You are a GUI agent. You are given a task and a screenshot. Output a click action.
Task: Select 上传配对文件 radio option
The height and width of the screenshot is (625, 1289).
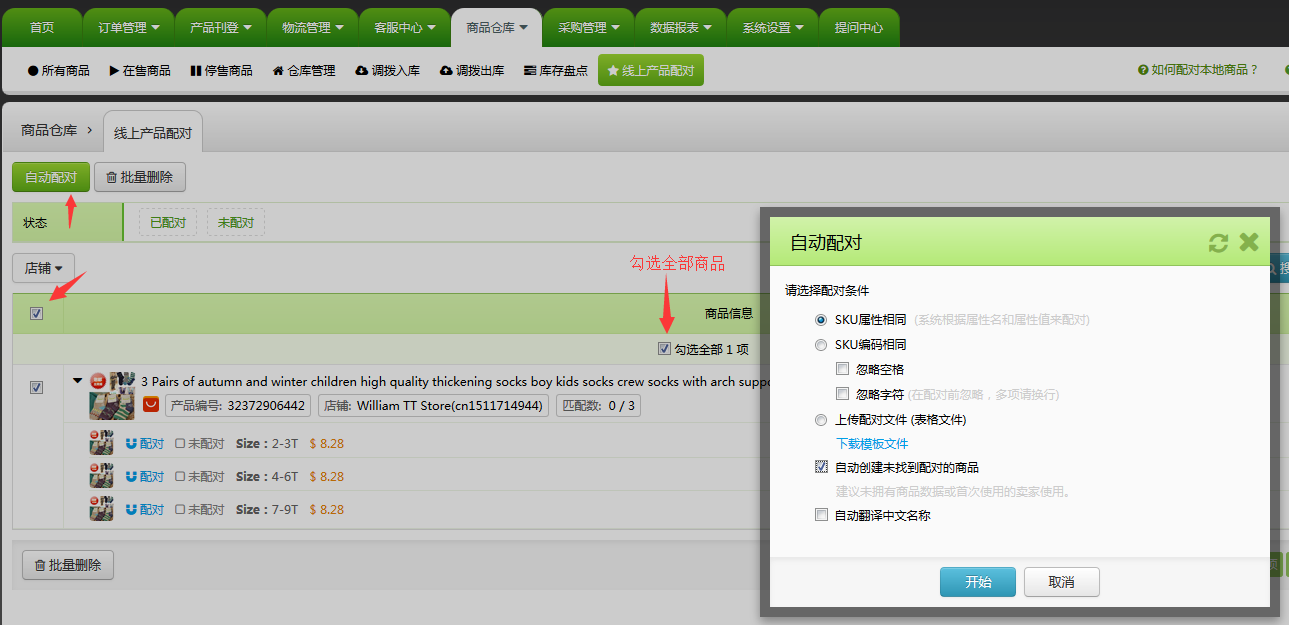click(821, 420)
